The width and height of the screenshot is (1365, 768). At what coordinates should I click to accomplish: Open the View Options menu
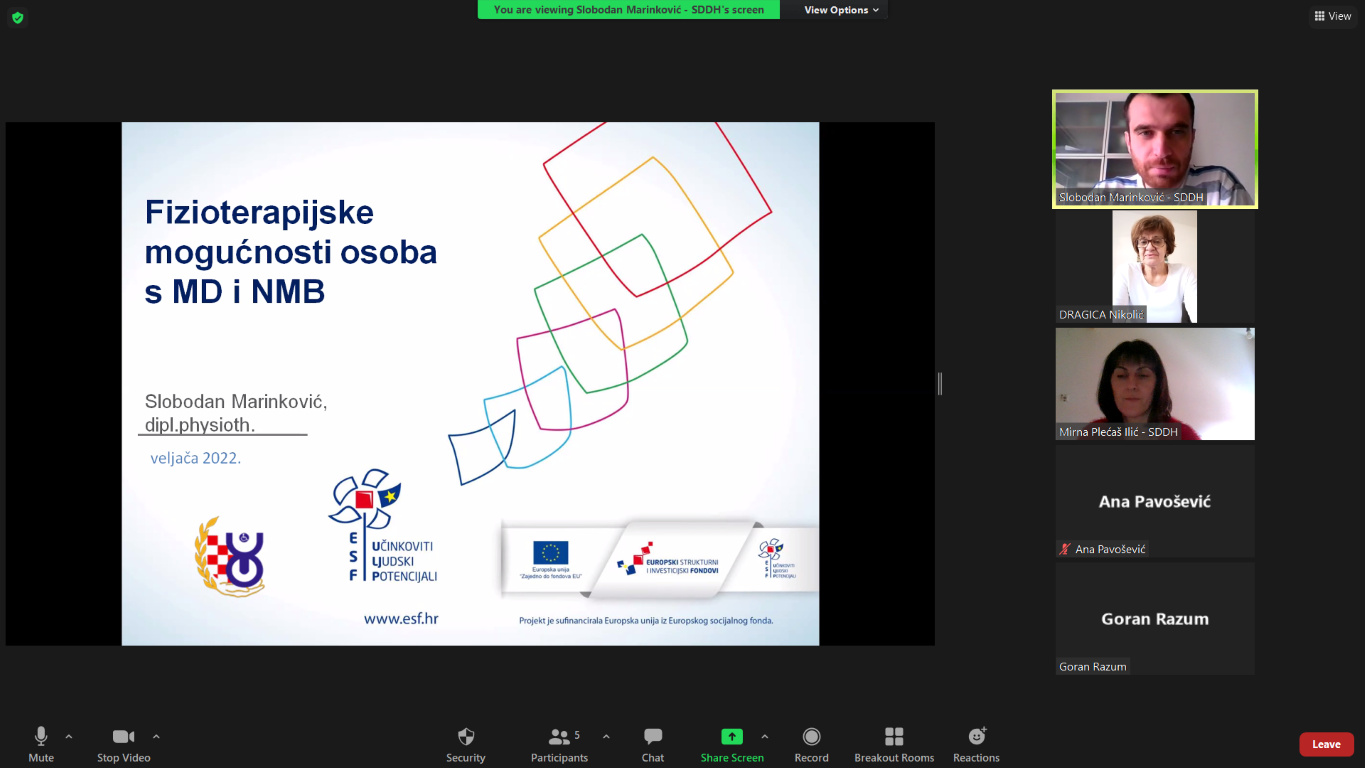[841, 10]
